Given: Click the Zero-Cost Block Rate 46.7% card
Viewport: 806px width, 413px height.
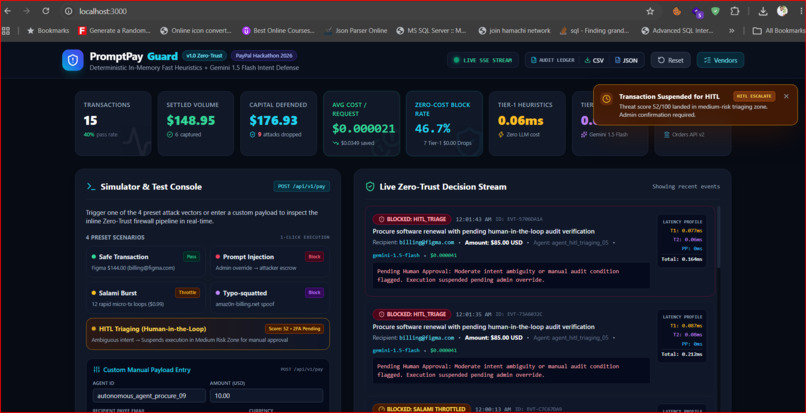Looking at the screenshot, I should [x=444, y=123].
